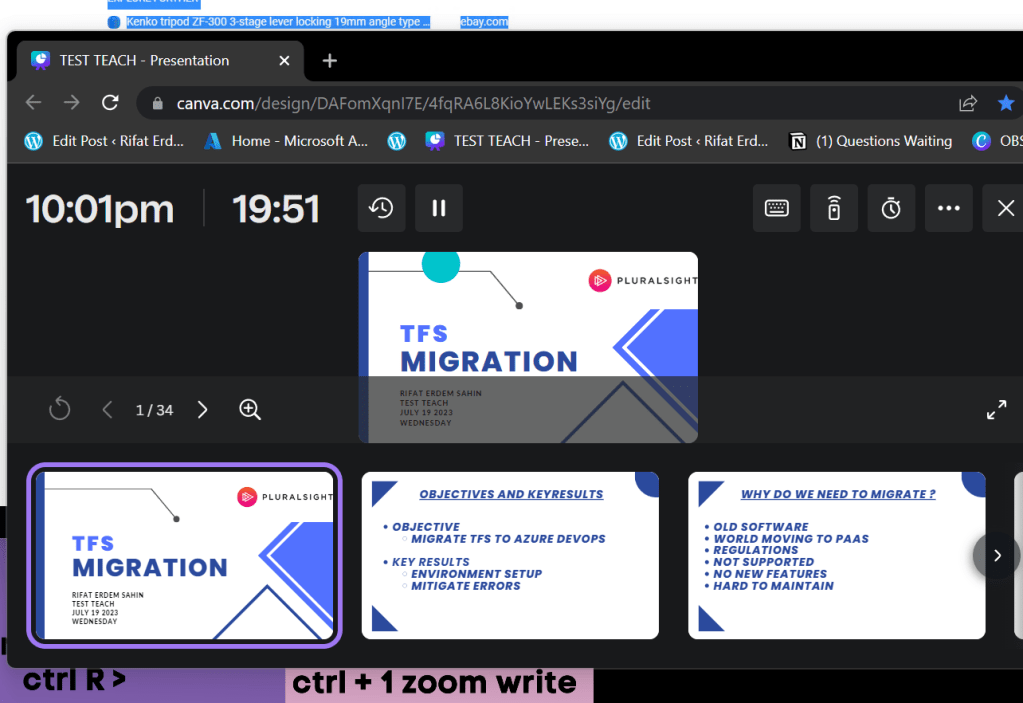The height and width of the screenshot is (703, 1023).
Task: Open Home - Microsoft A... bookmark
Action: 286,141
